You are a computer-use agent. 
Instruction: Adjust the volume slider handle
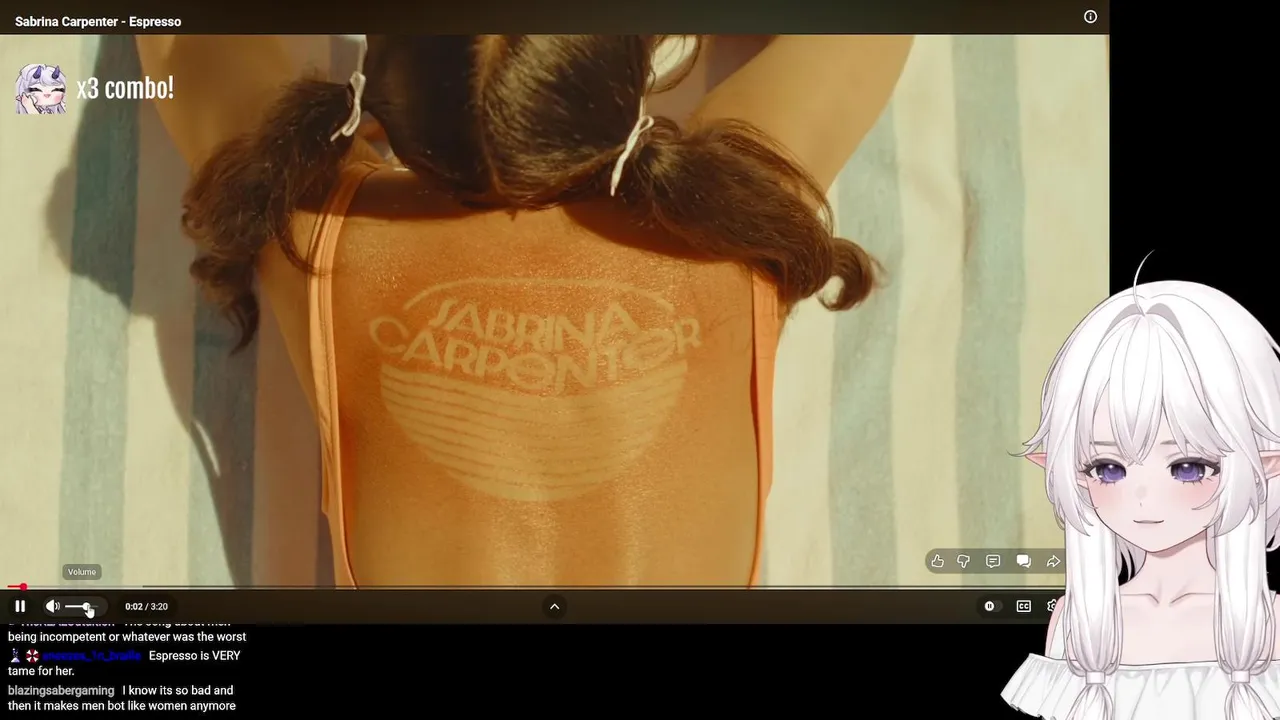[x=87, y=607]
